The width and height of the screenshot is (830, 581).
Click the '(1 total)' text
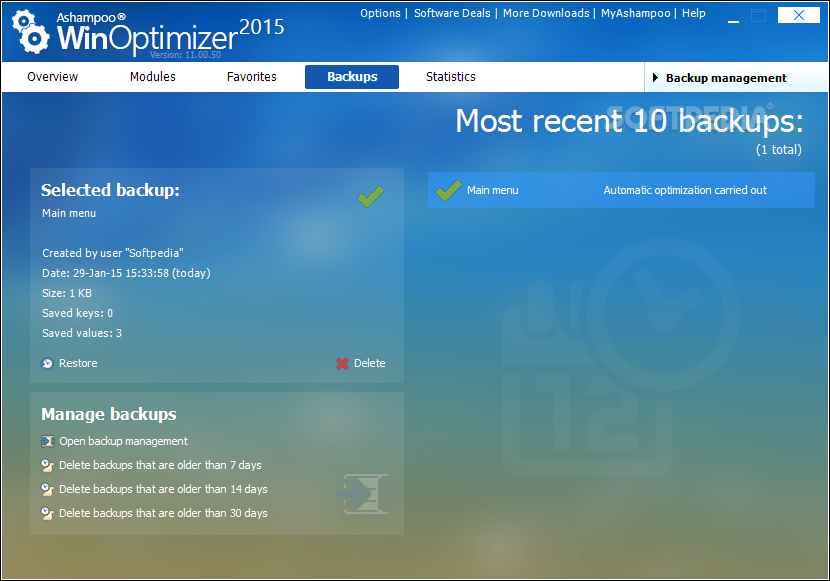point(779,150)
